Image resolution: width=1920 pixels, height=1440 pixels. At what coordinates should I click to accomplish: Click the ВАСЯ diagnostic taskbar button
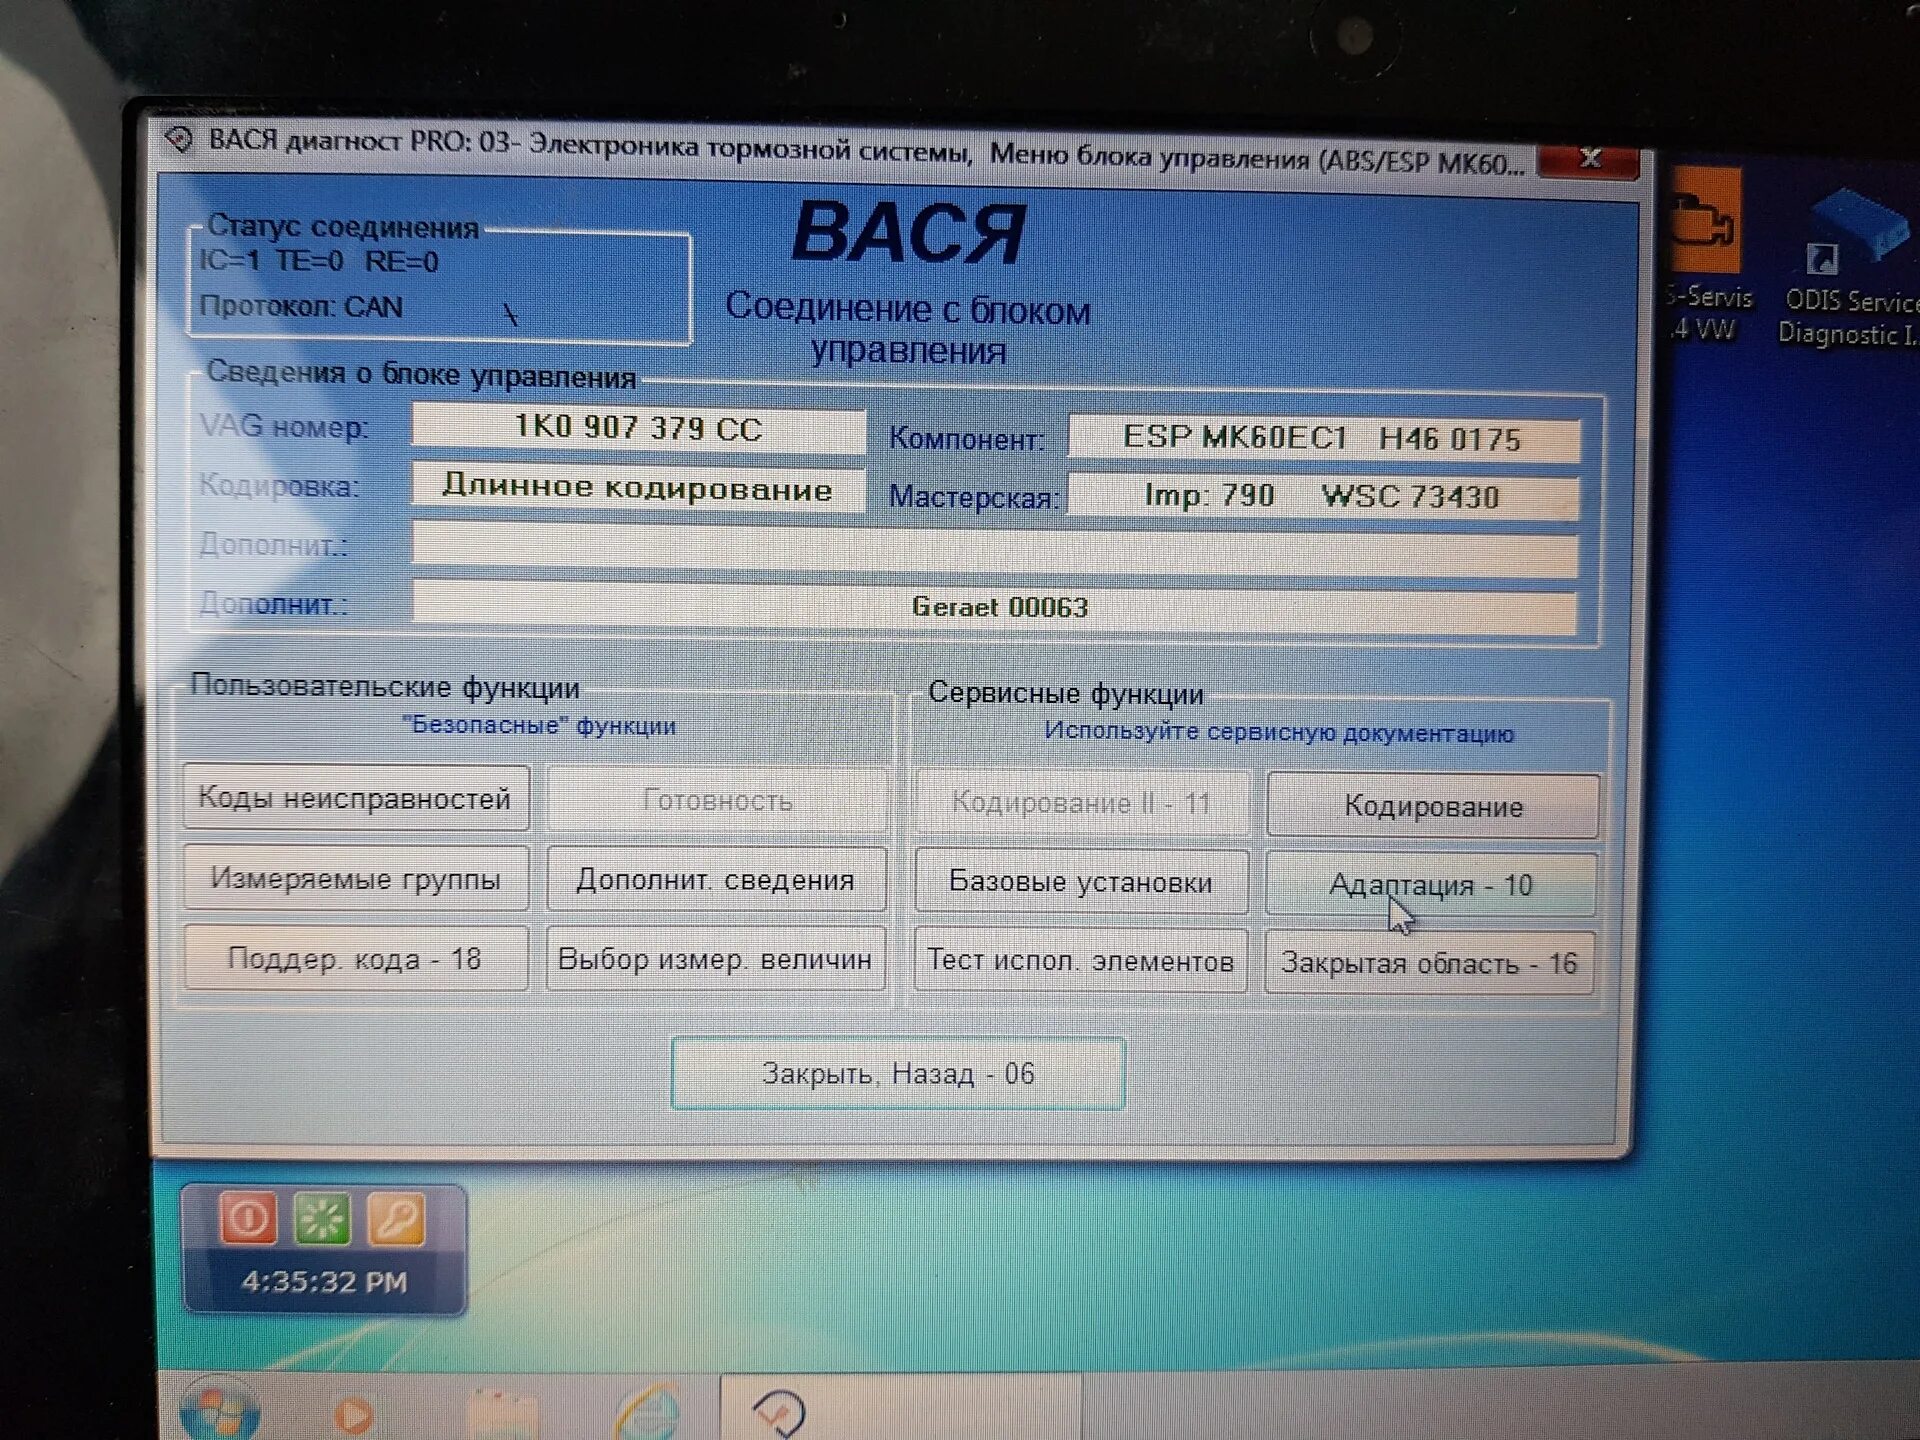[x=780, y=1412]
